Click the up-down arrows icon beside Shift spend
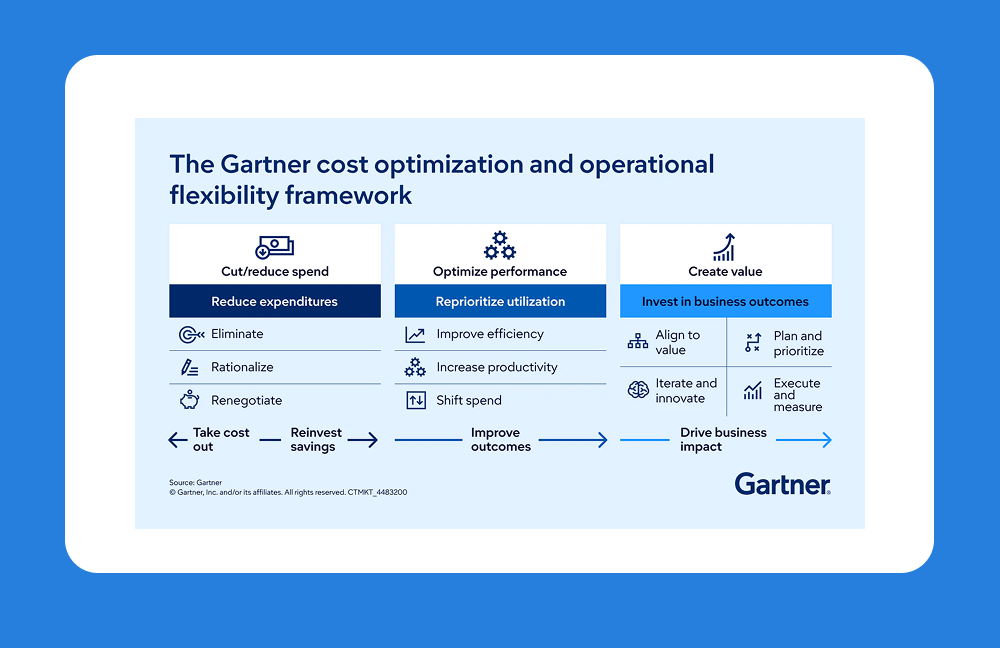Image resolution: width=1000 pixels, height=648 pixels. [x=416, y=400]
